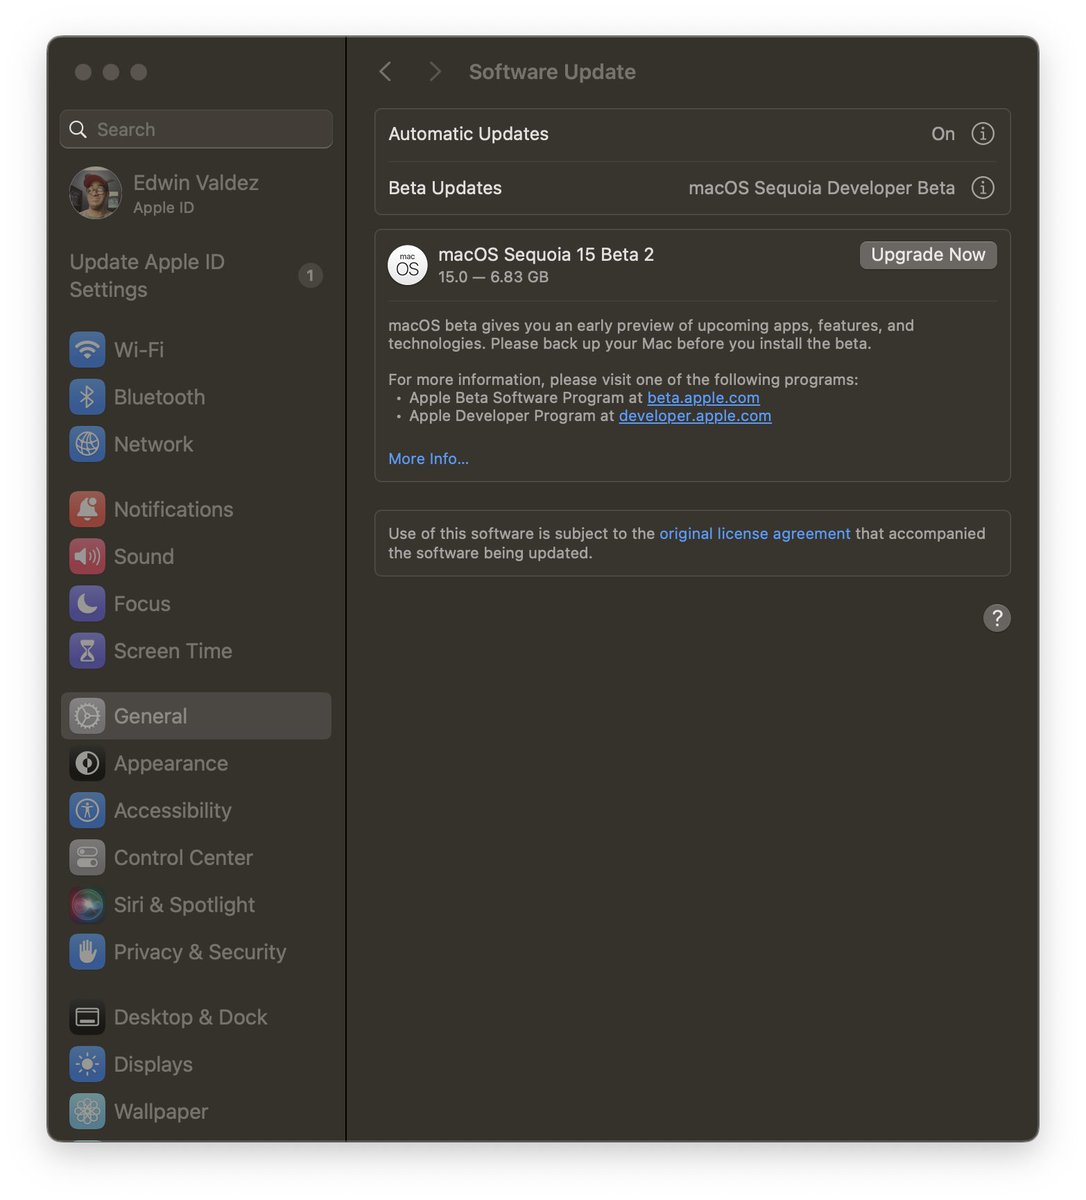Navigate back with the left chevron arrow
1086x1200 pixels.
click(385, 71)
